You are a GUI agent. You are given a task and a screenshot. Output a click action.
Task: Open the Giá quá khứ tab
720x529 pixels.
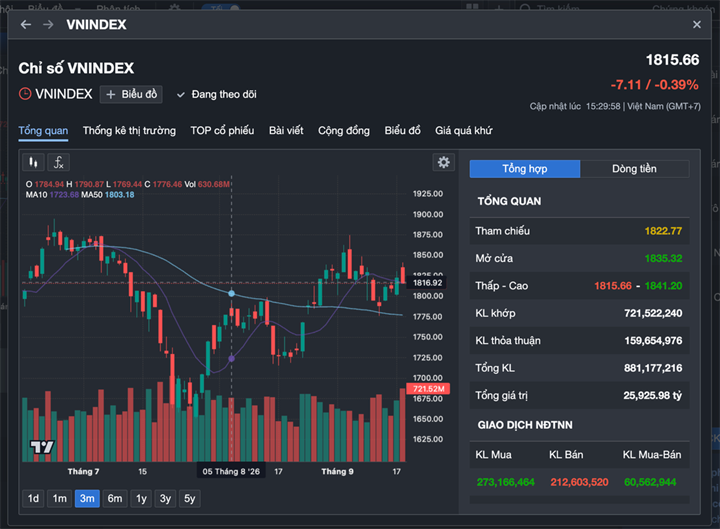coord(463,131)
